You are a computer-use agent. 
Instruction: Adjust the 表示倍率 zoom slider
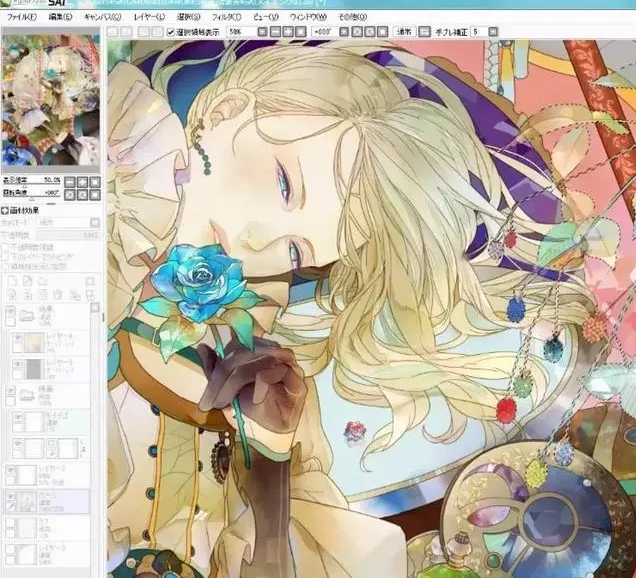point(32,184)
